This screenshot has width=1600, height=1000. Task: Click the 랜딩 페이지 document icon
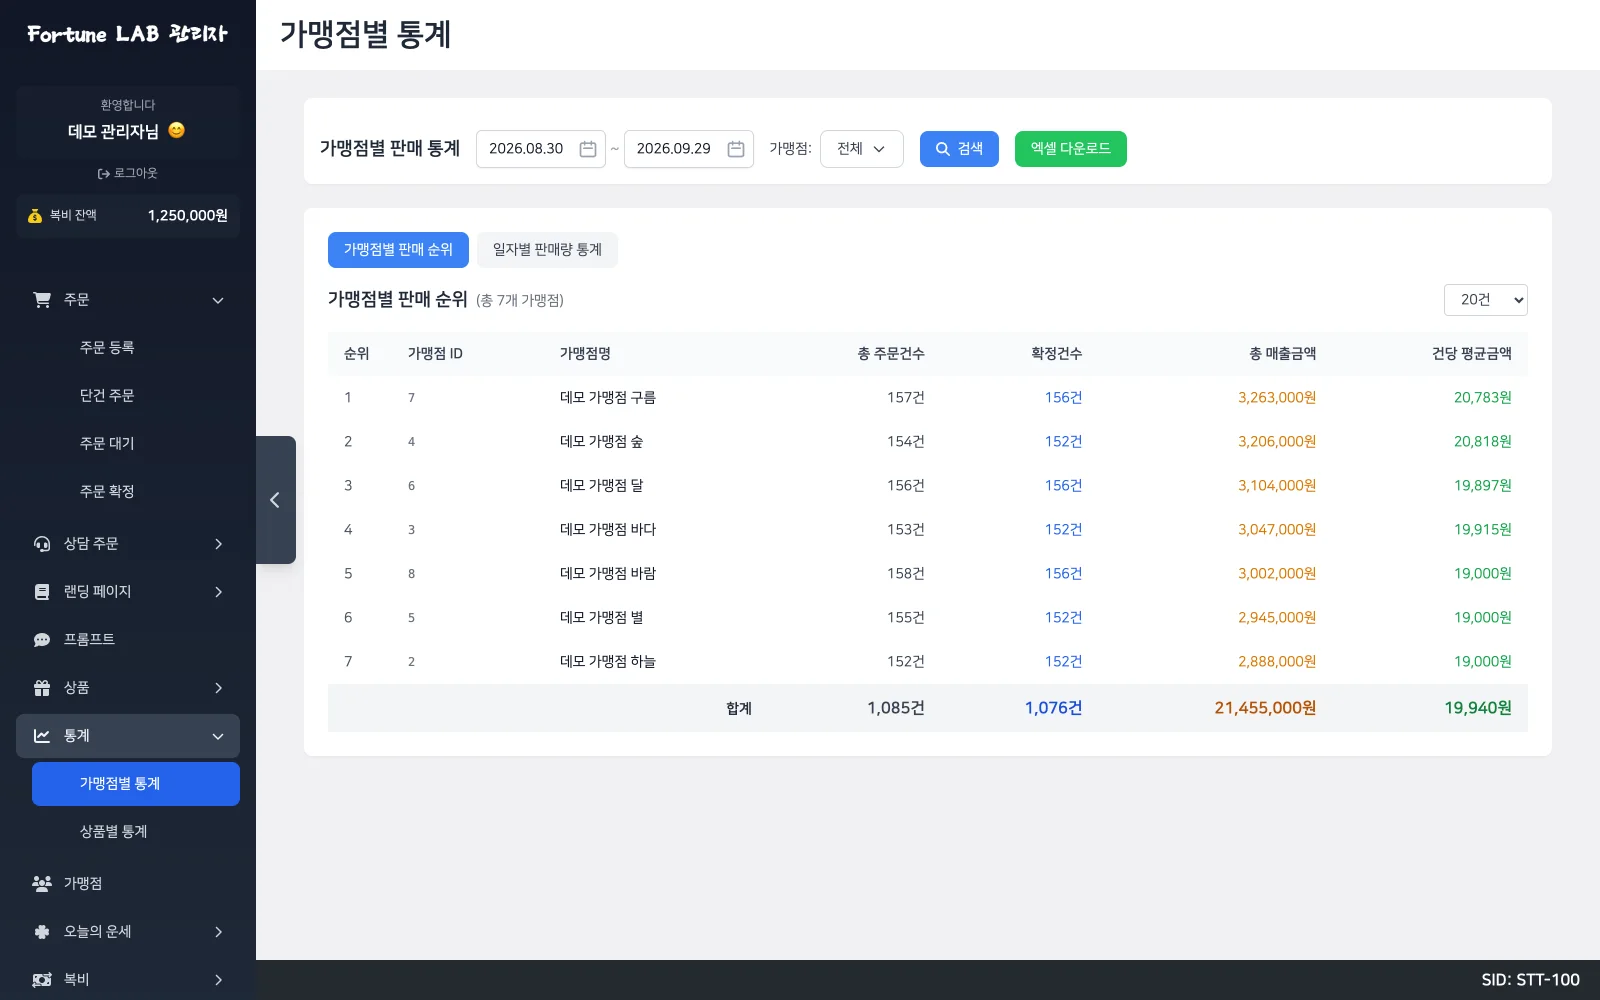42,592
